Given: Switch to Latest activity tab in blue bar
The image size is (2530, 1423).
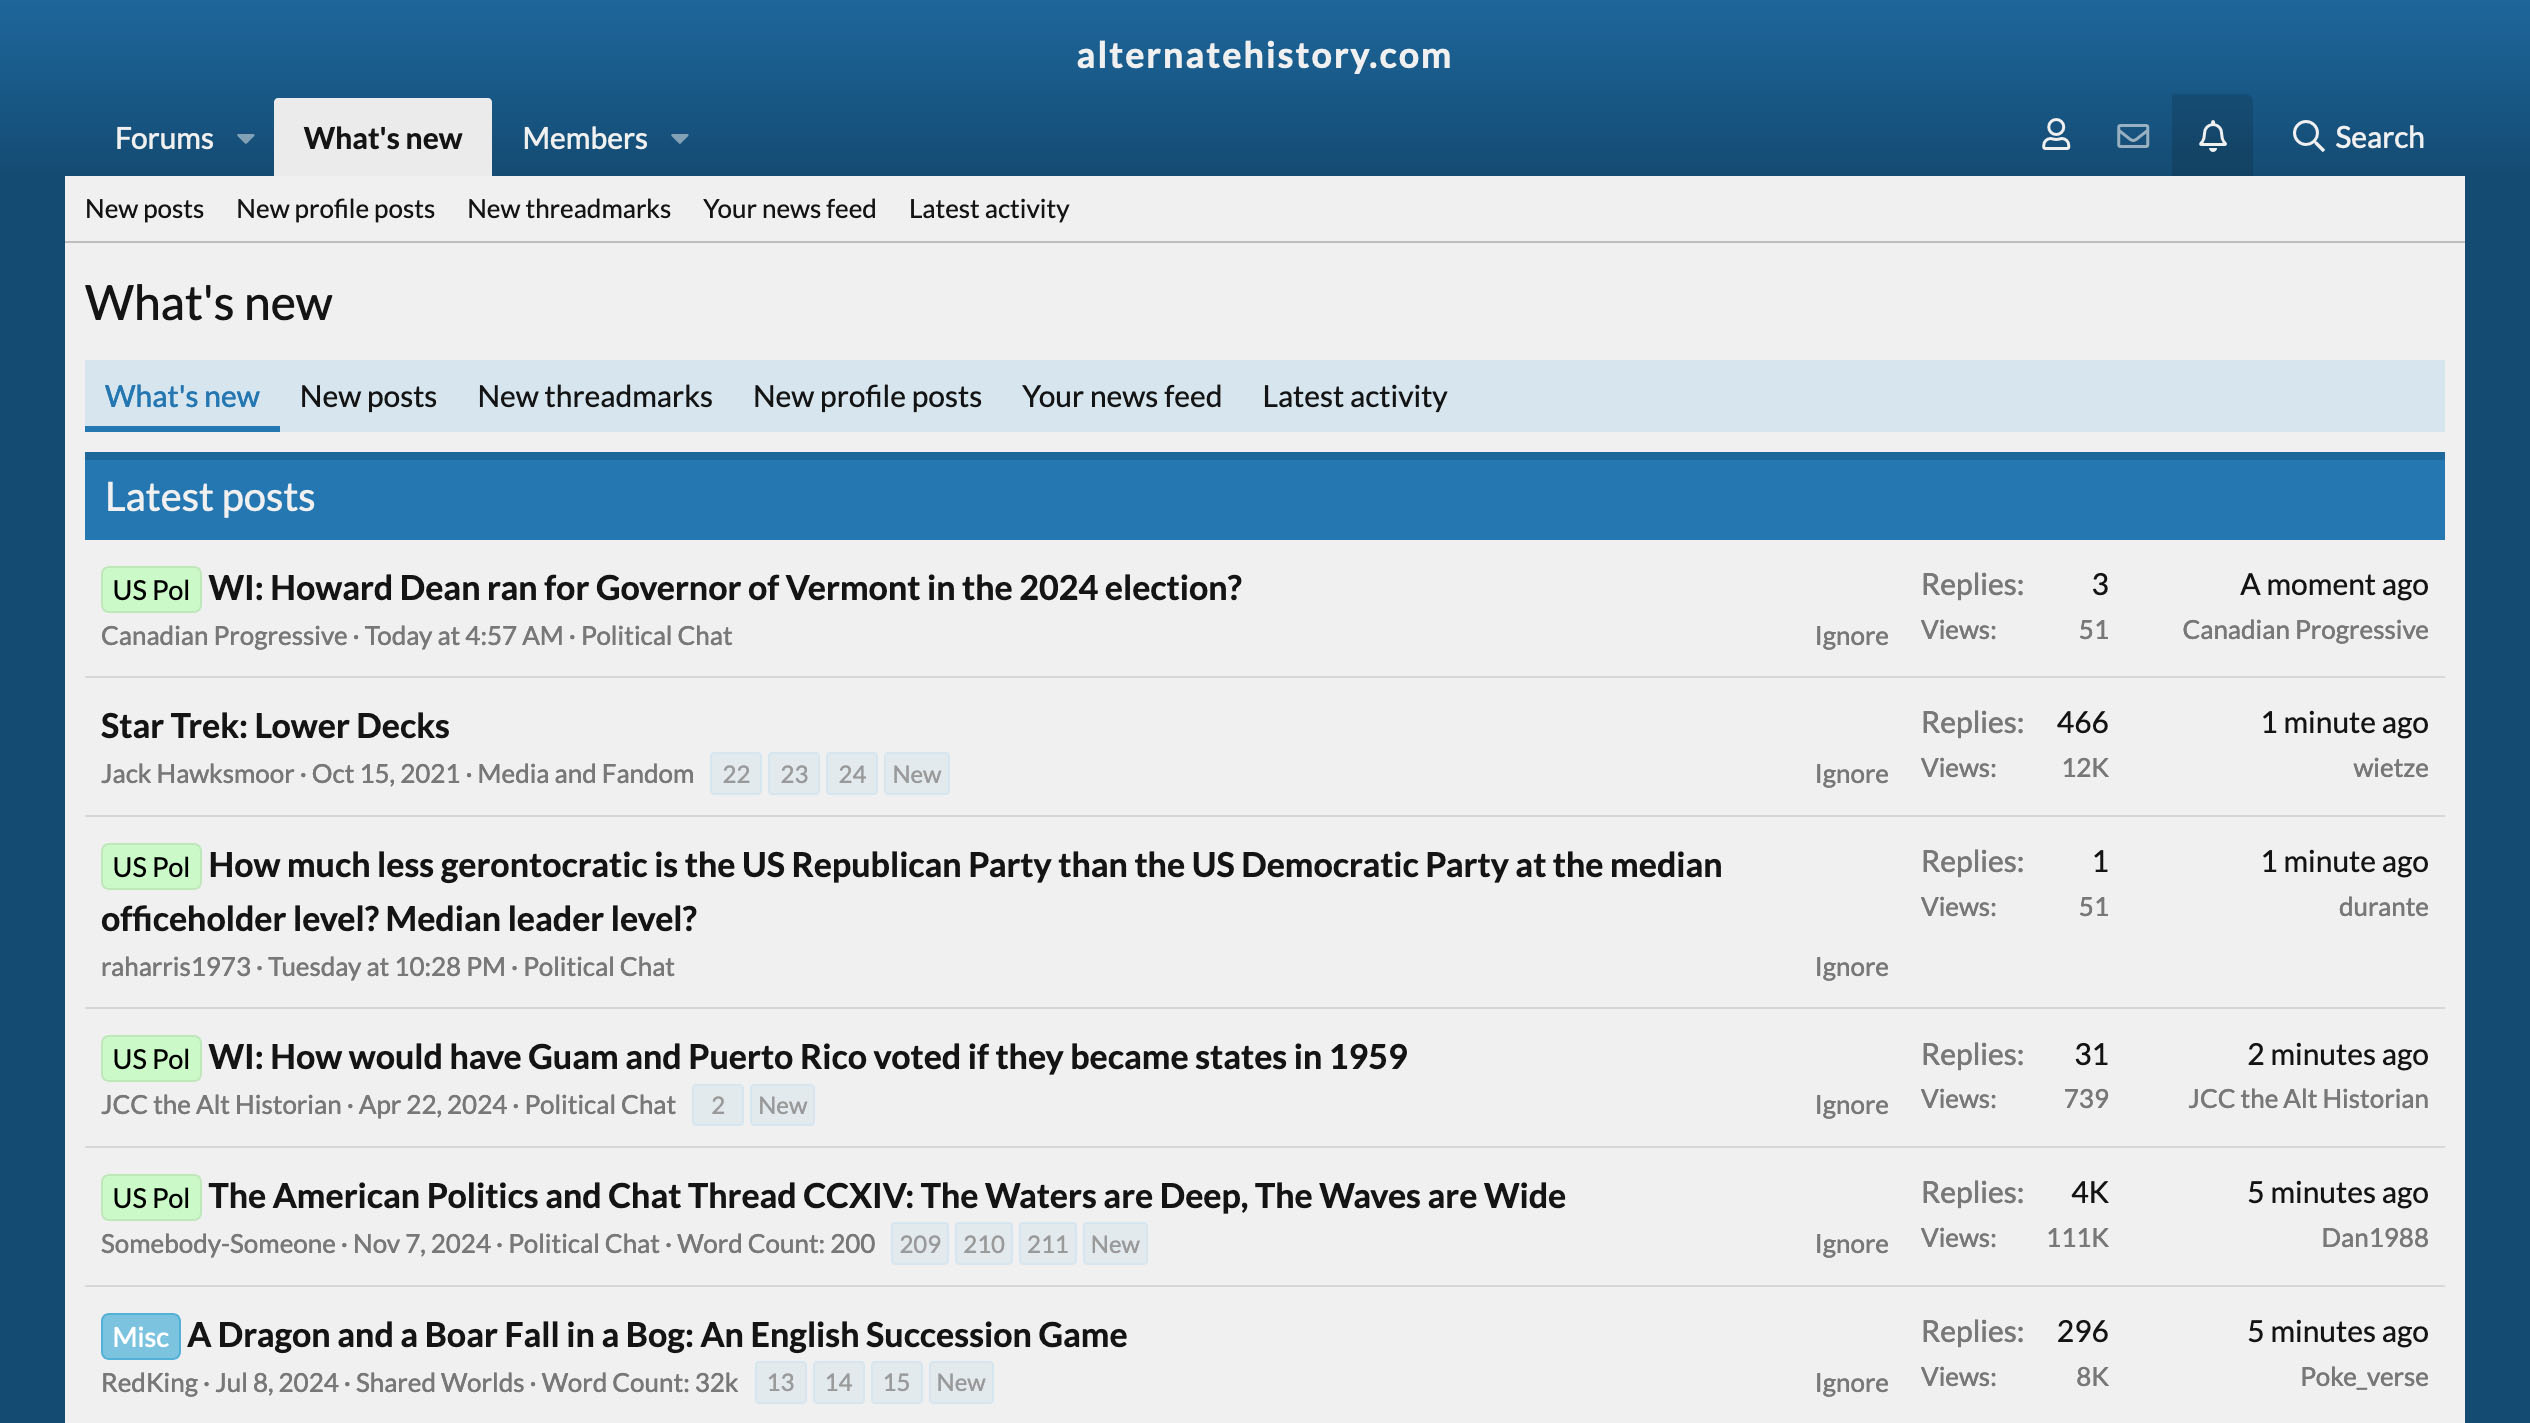Looking at the screenshot, I should click(x=1354, y=397).
